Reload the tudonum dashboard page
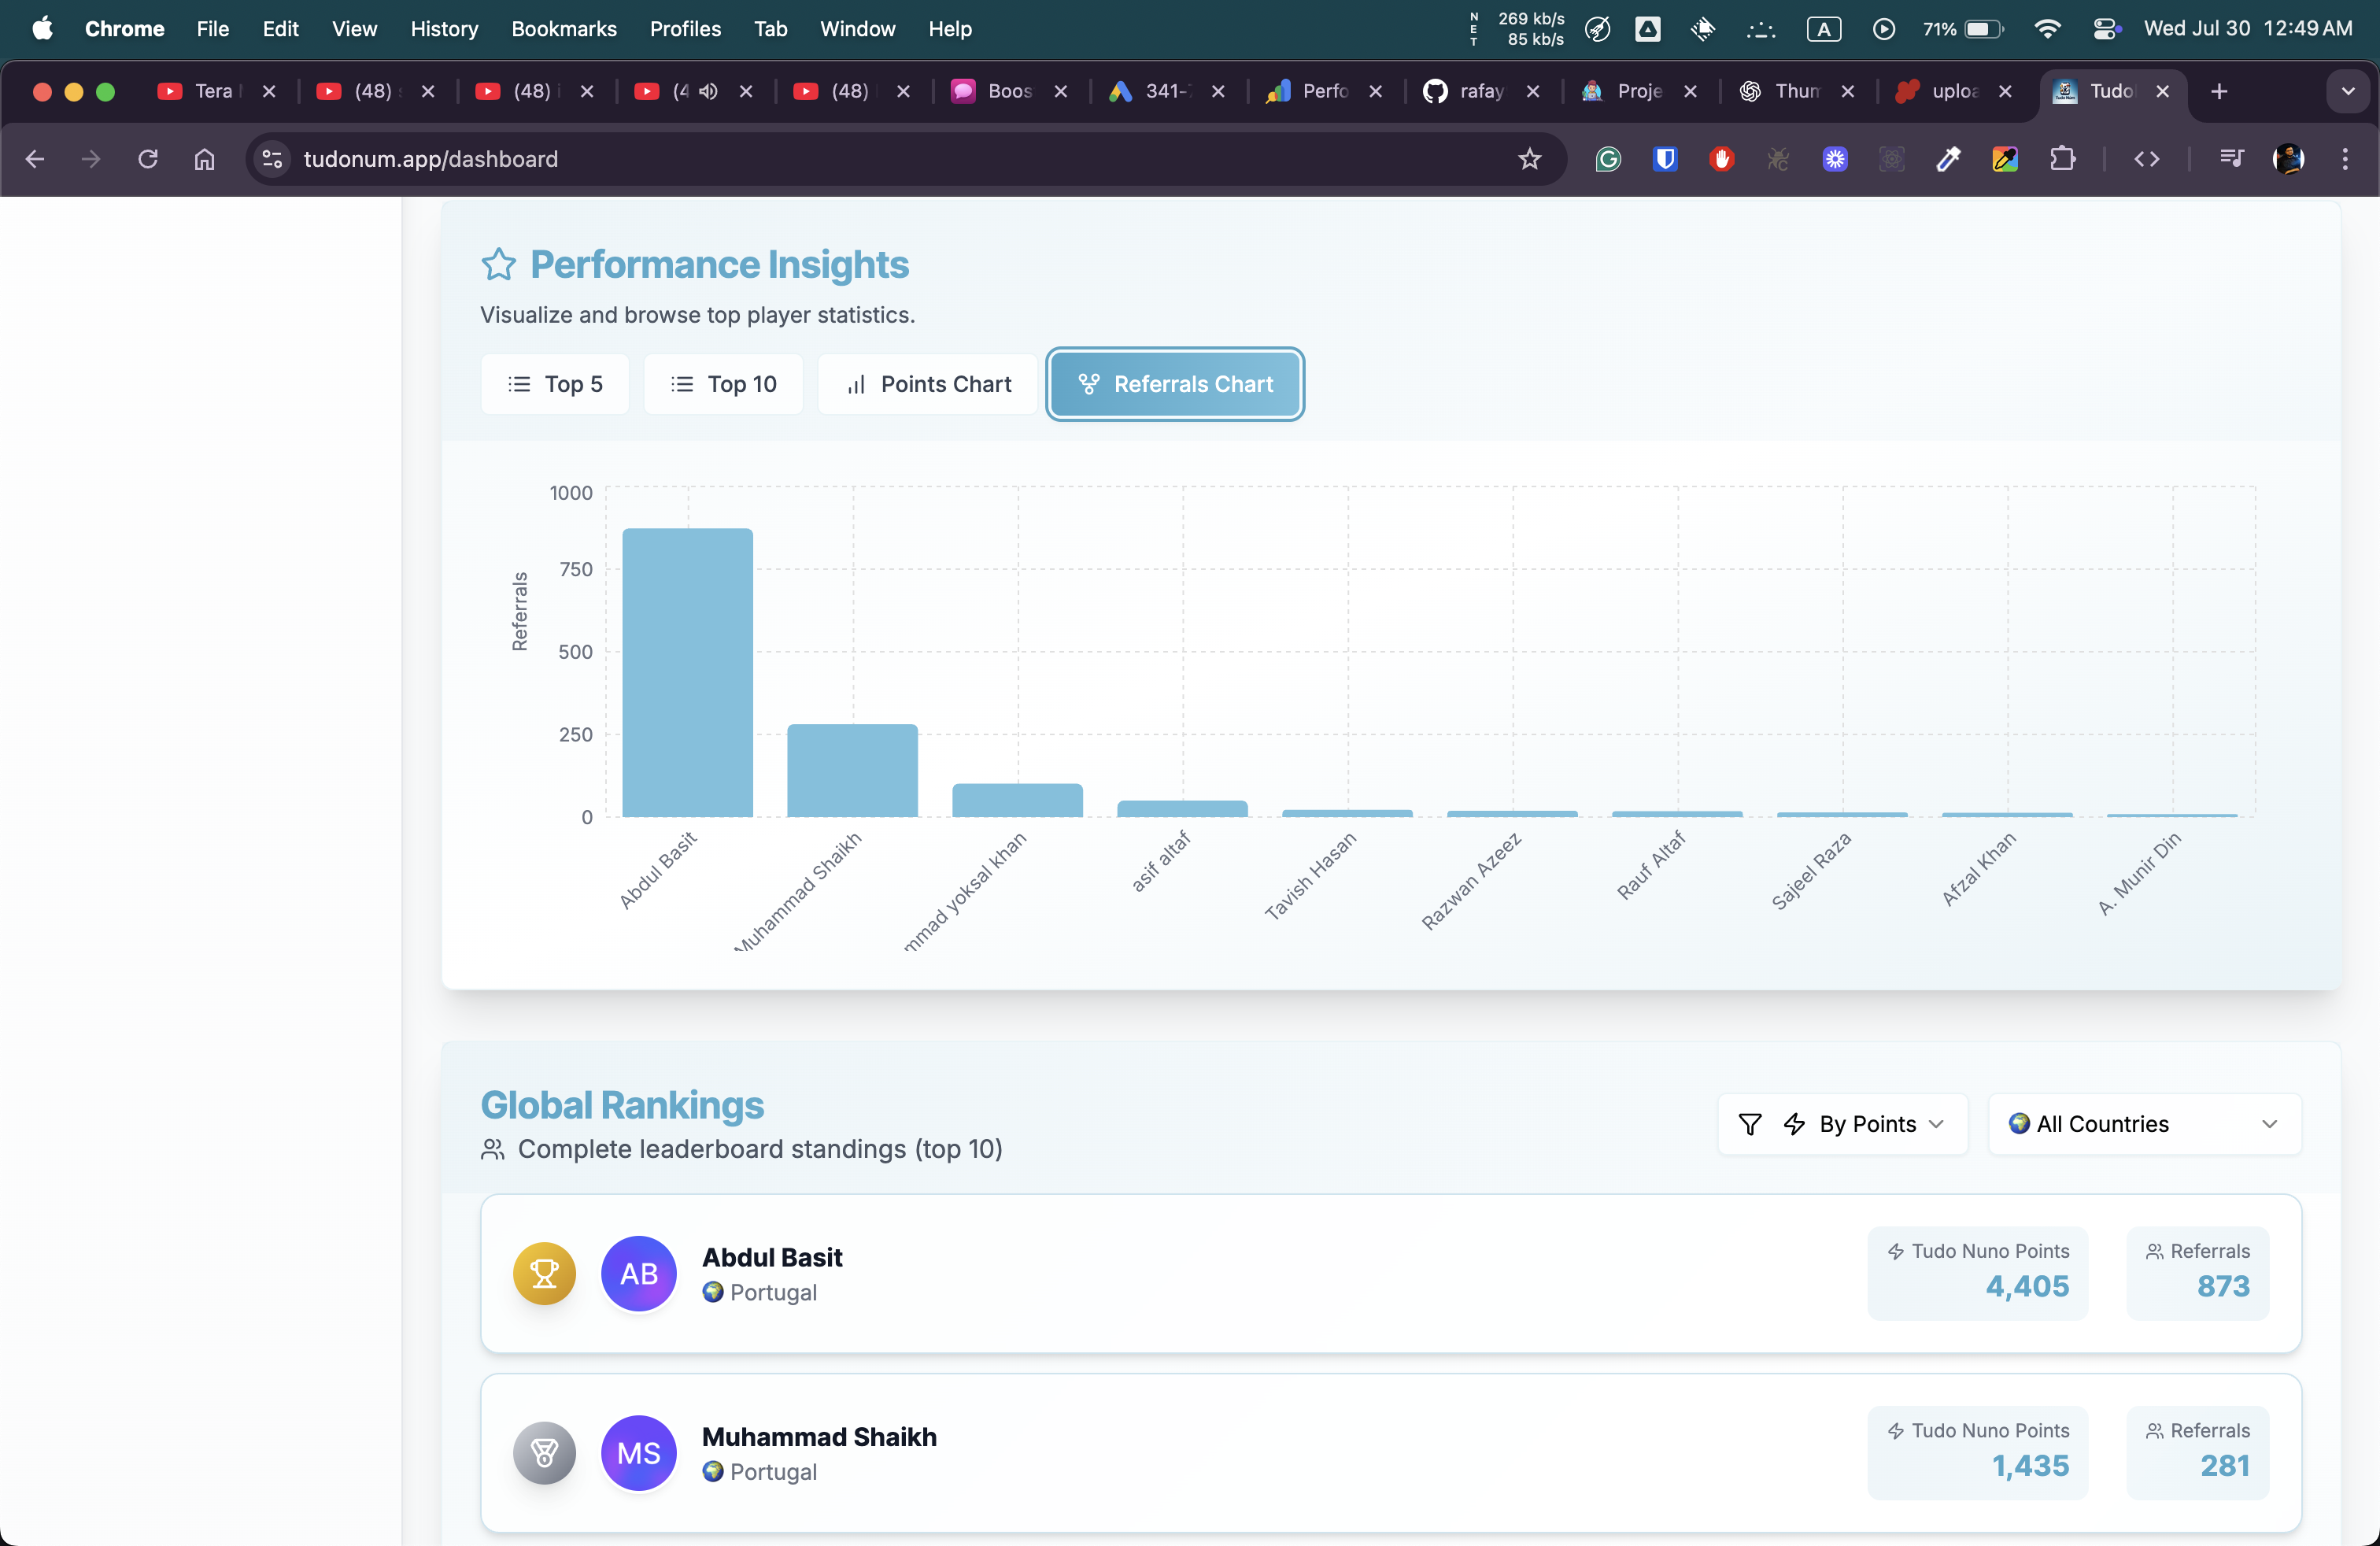 click(148, 159)
